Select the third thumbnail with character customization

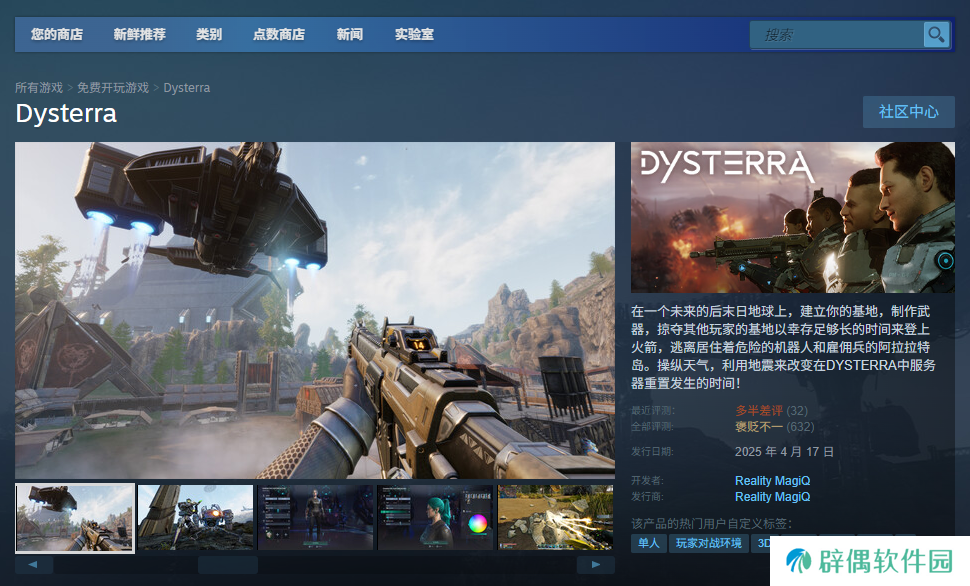[315, 518]
